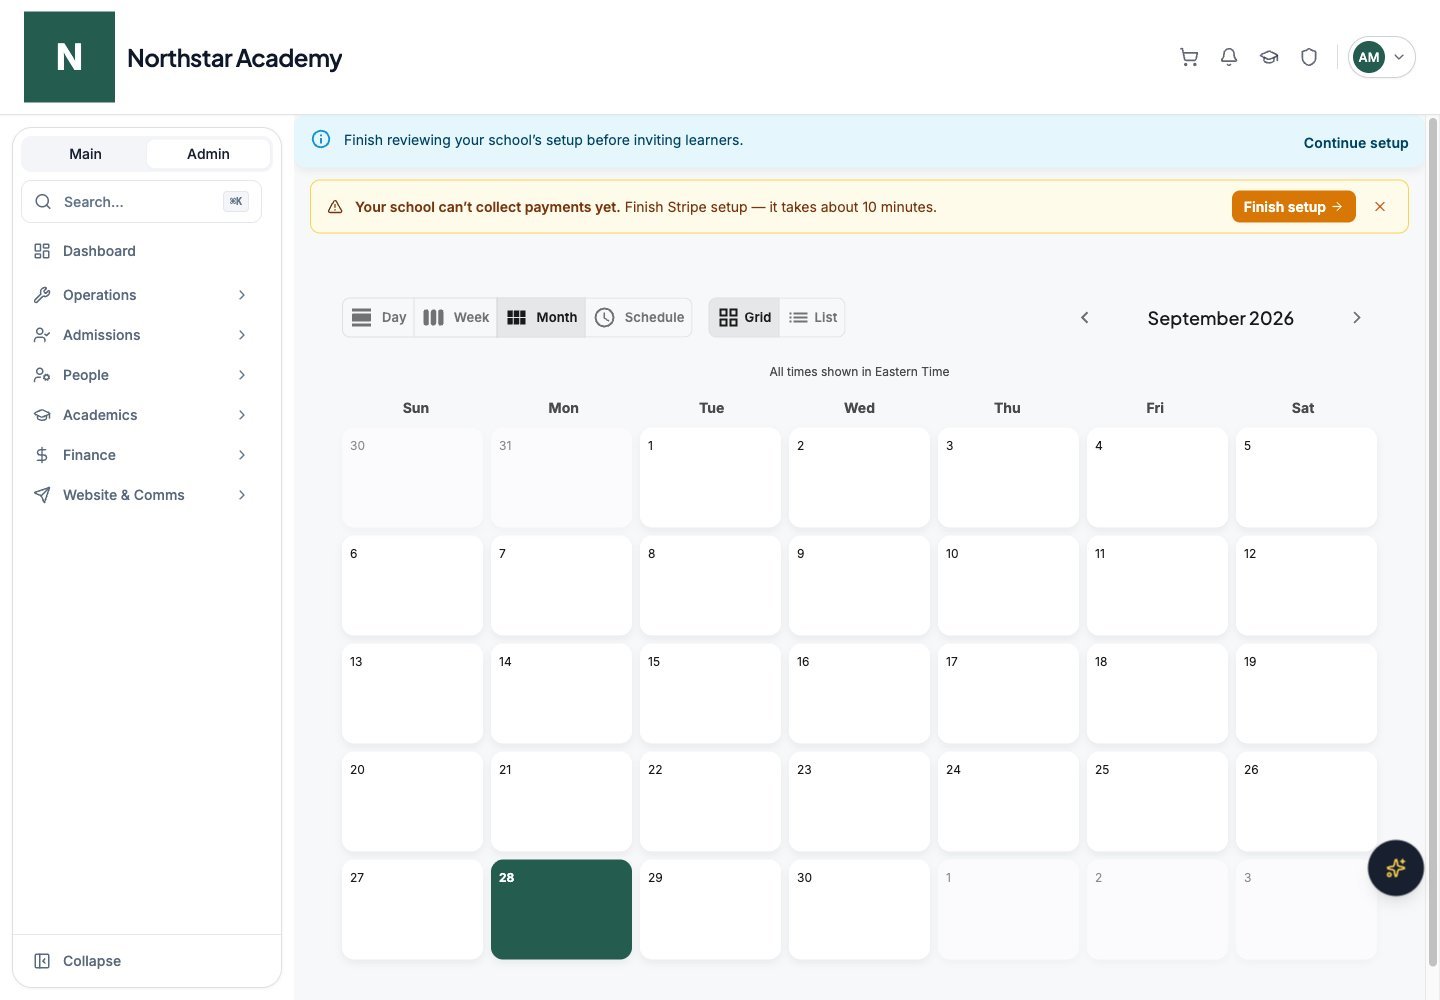Image resolution: width=1440 pixels, height=1000 pixels.
Task: Open the notifications bell
Action: tap(1229, 57)
